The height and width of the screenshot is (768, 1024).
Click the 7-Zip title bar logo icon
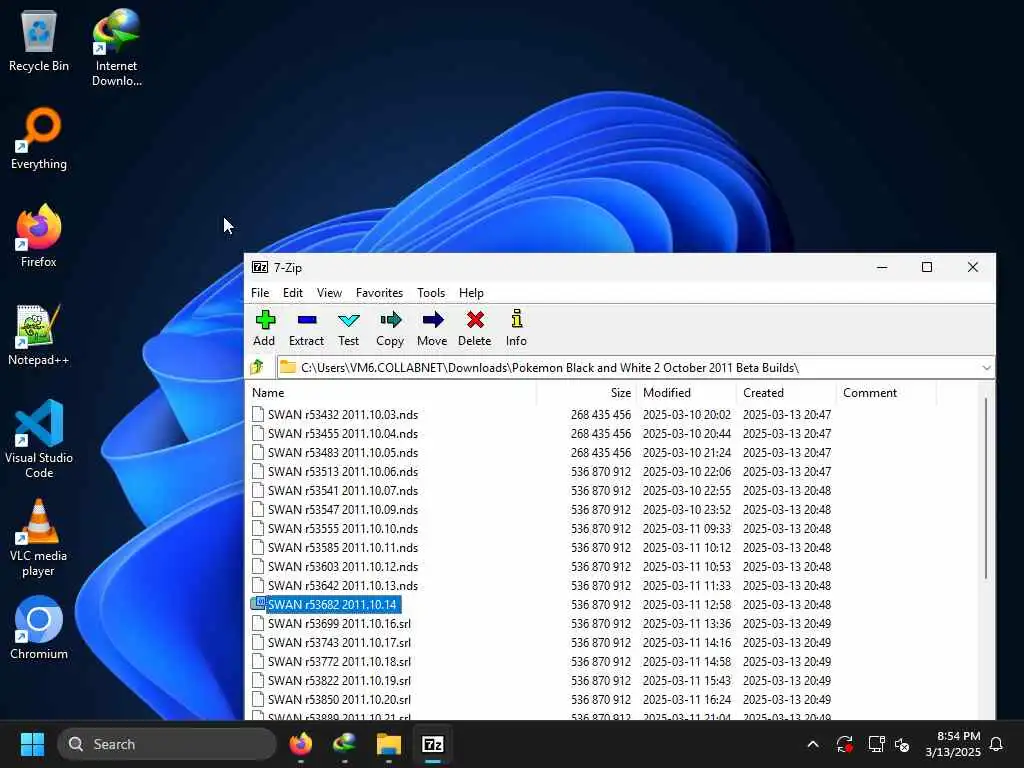click(x=260, y=267)
